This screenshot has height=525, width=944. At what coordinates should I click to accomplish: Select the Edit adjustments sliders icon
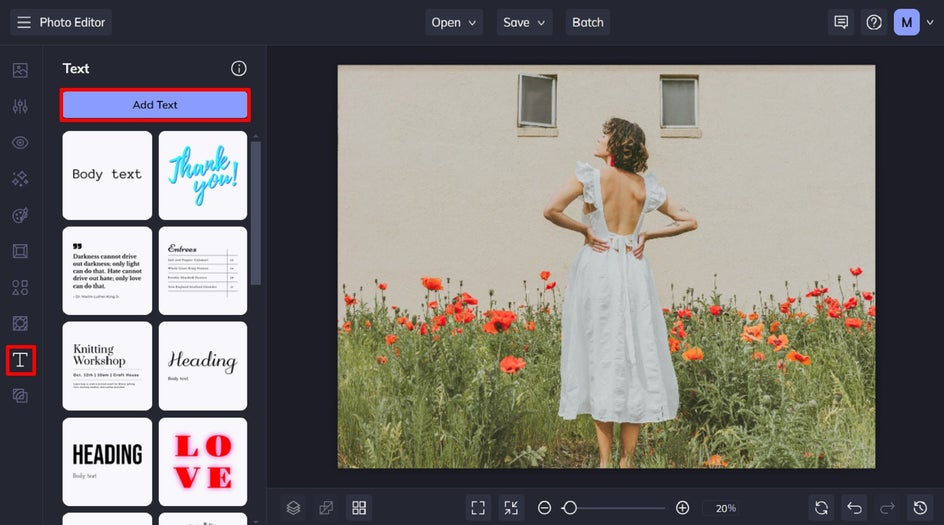click(20, 107)
